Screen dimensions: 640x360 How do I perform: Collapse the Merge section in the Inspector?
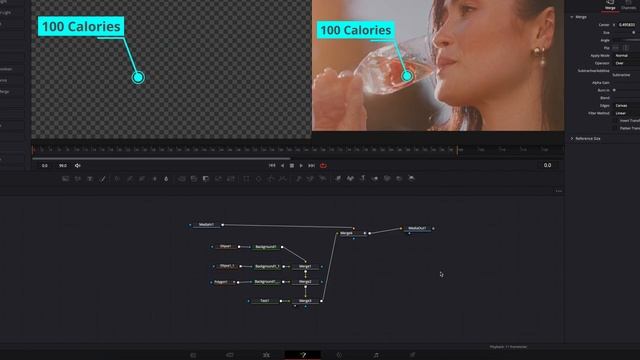(572, 17)
